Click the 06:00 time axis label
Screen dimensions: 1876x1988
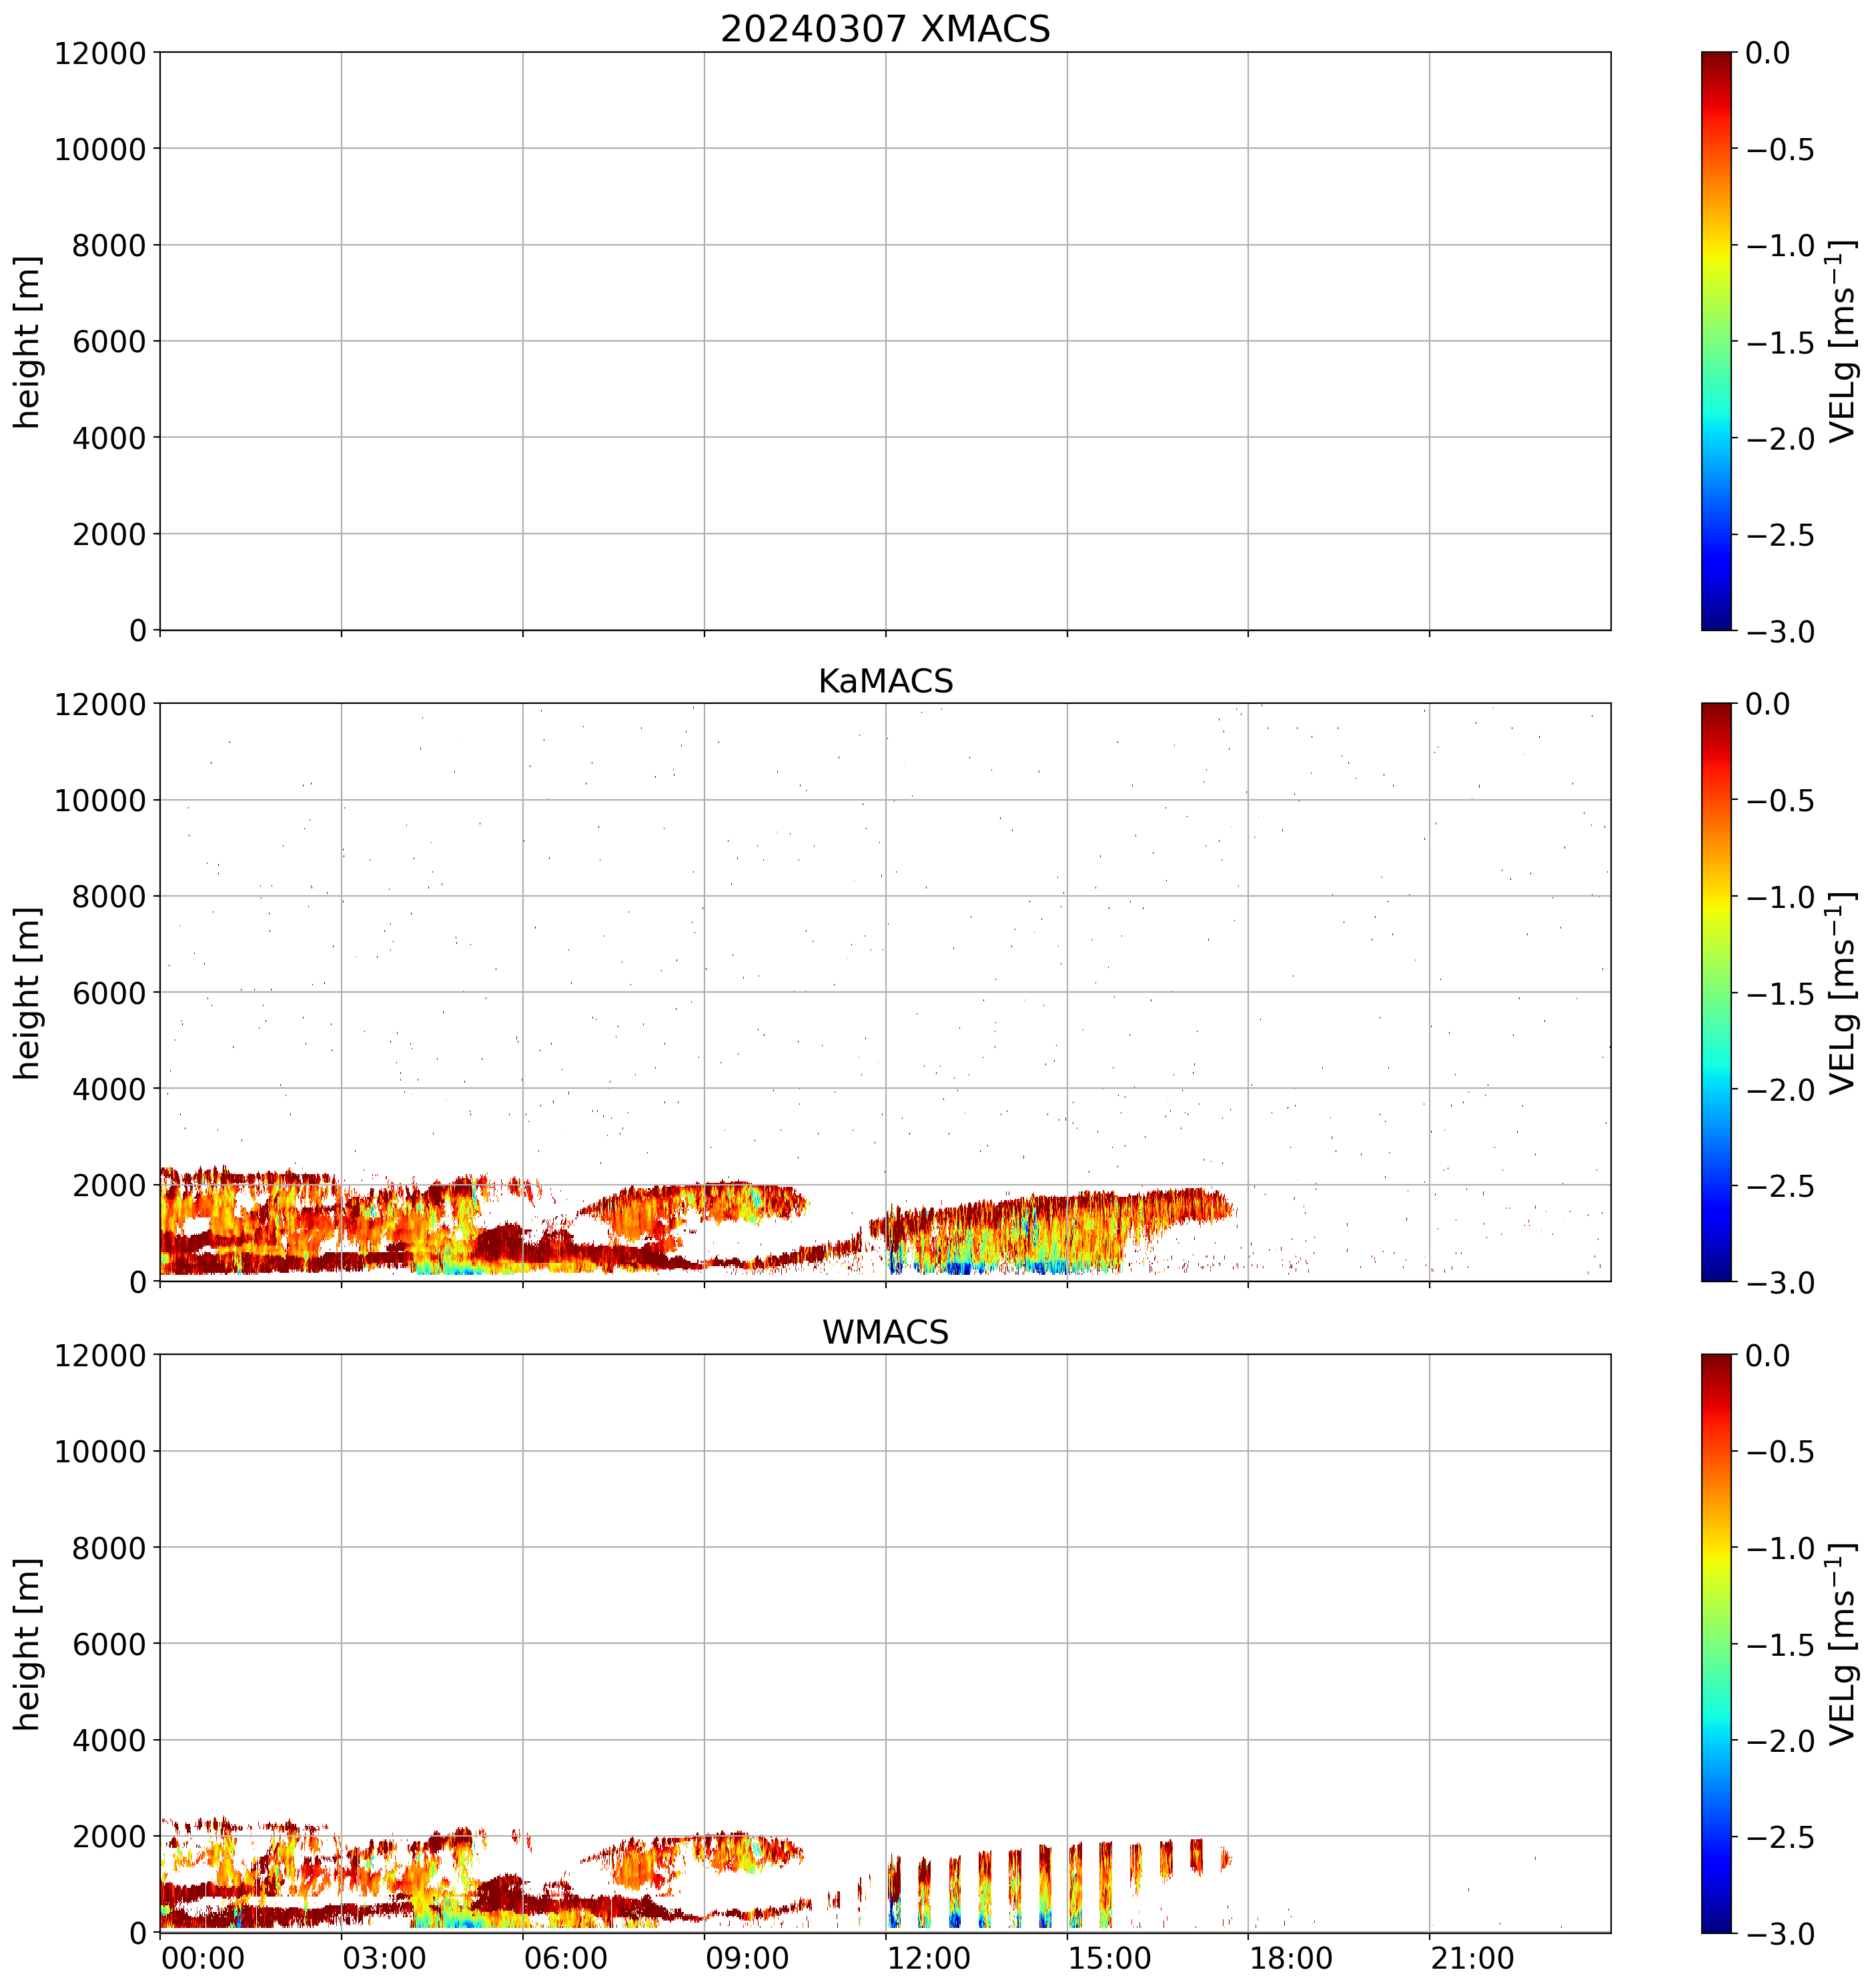pyautogui.click(x=565, y=1958)
